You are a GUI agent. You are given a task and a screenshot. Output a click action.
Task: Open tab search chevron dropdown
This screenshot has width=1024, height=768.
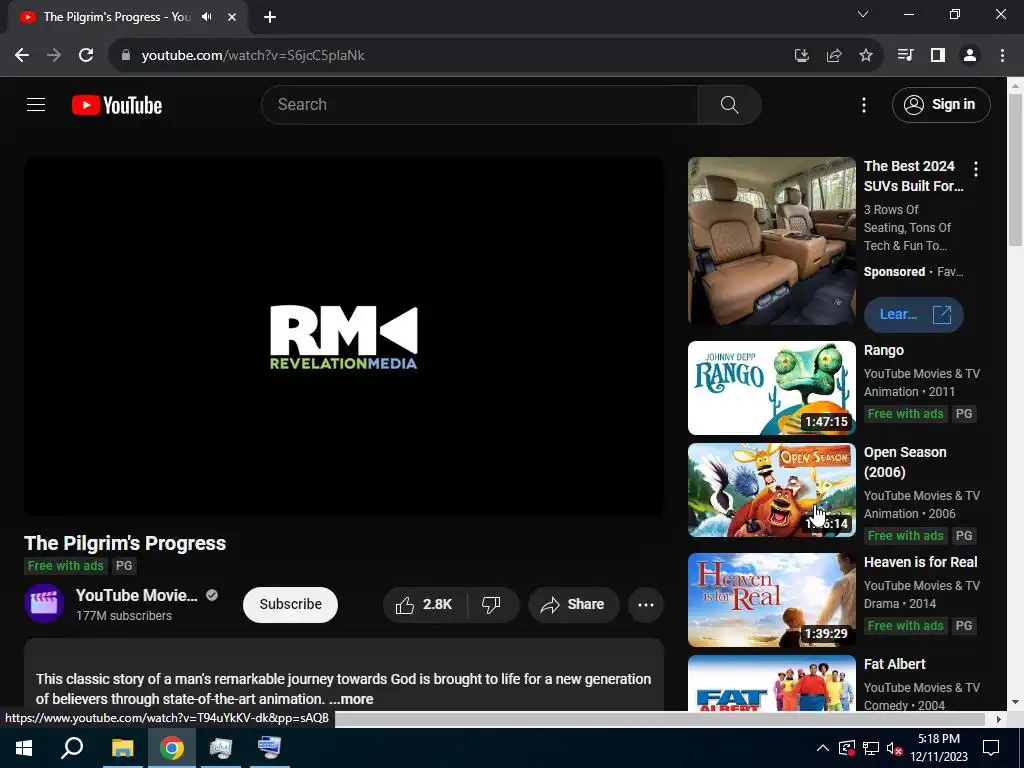click(x=863, y=14)
